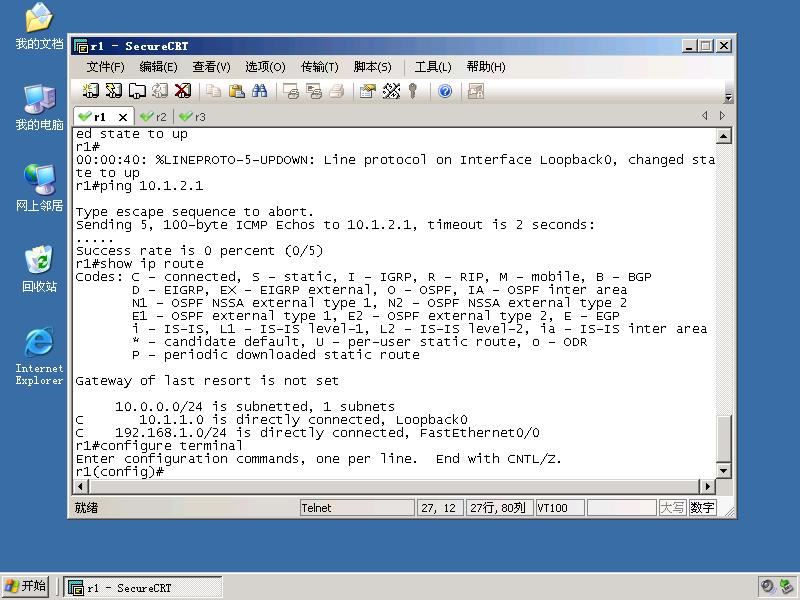Click the '27, 12' cursor position field
800x600 pixels.
[440, 508]
